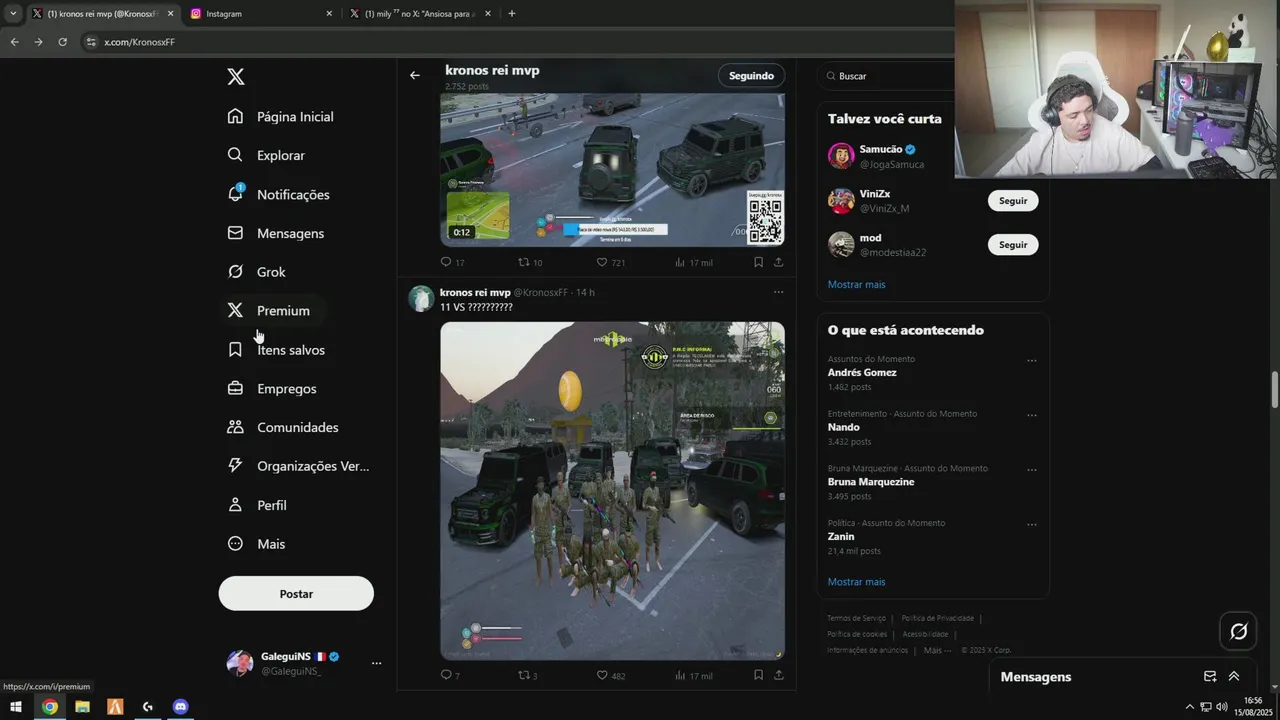Open Comunidades people icon

pos(235,427)
